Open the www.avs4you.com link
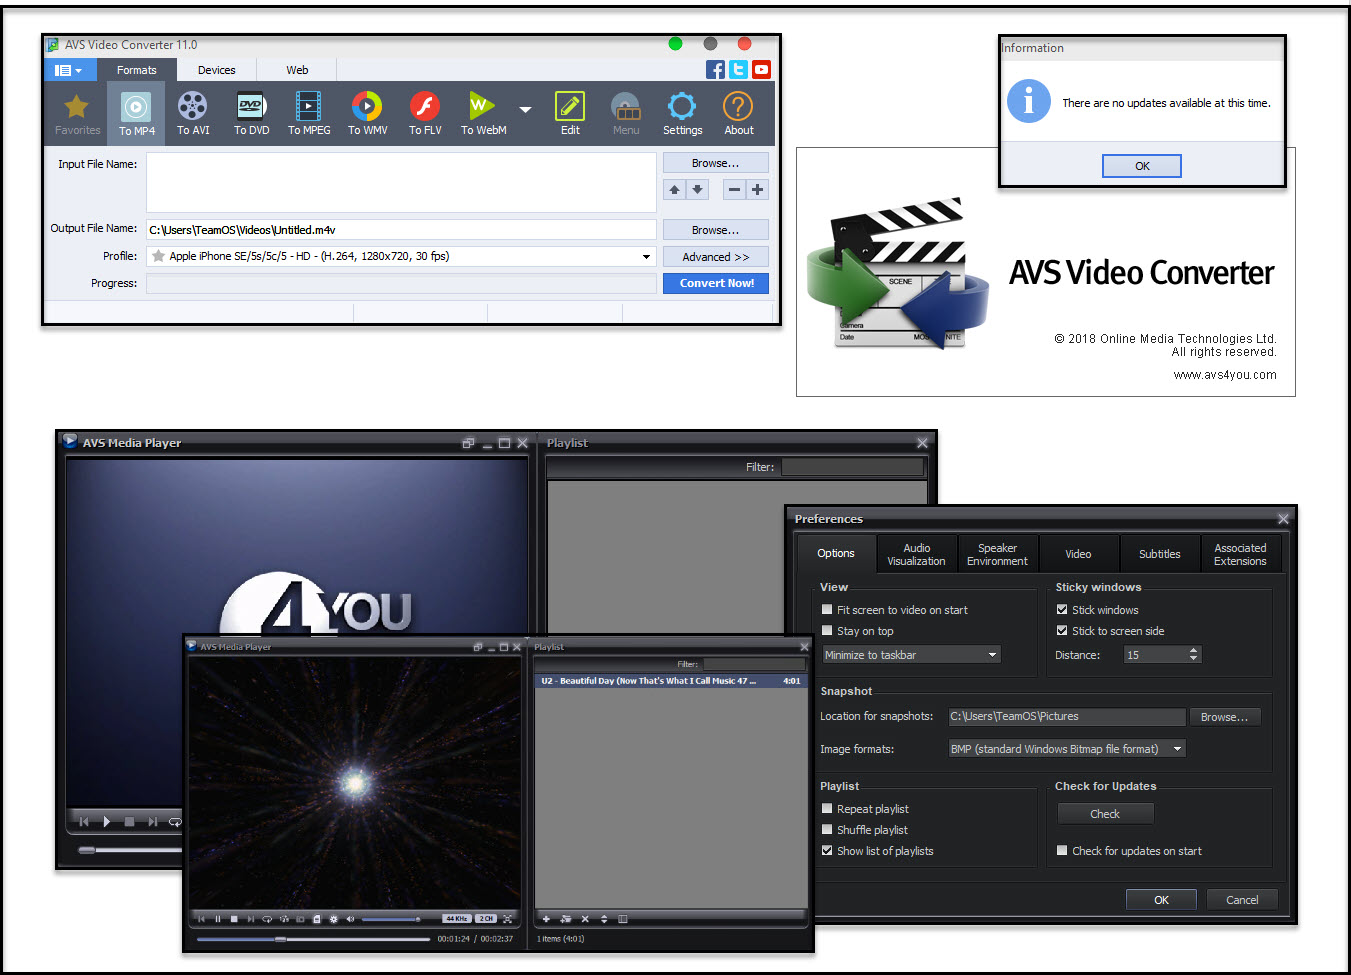Screen dimensions: 1351x975 tap(1225, 375)
